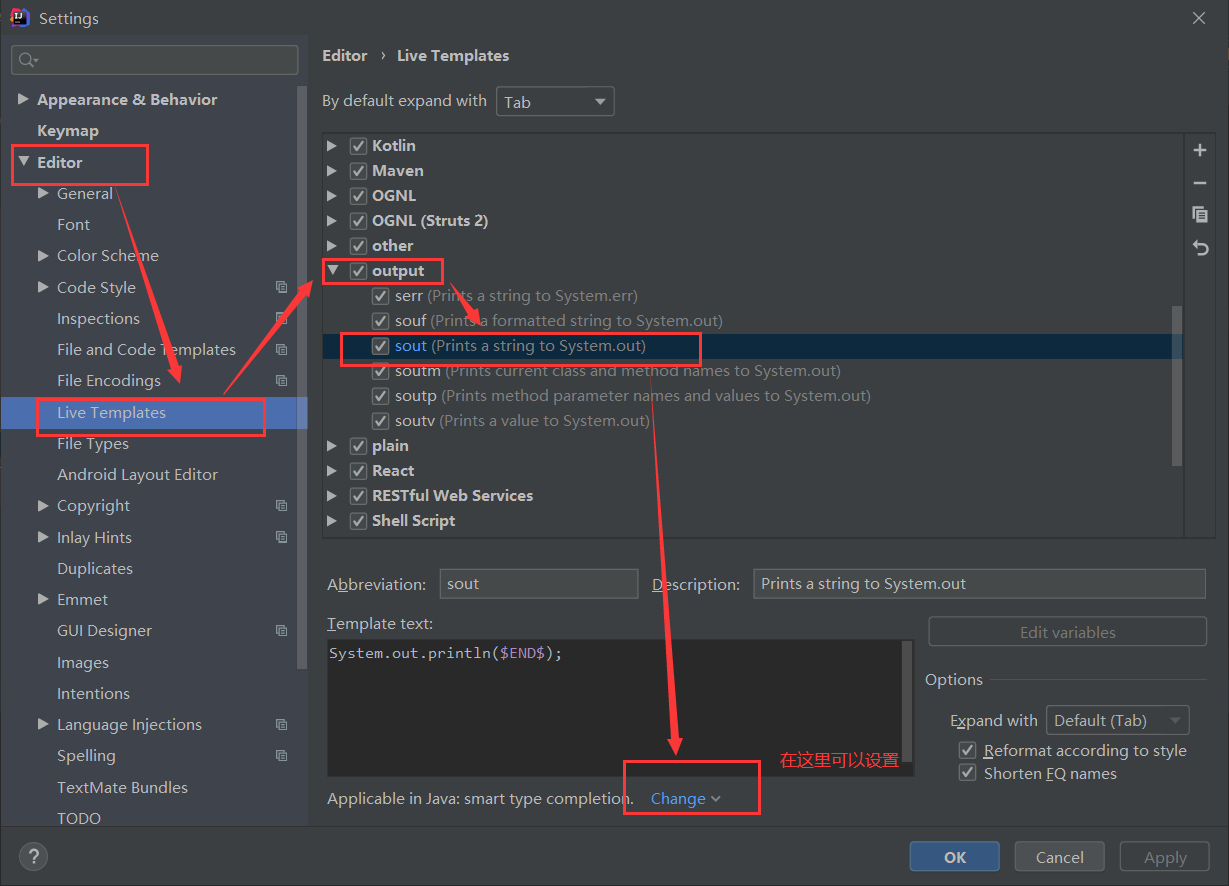This screenshot has height=886, width=1229.
Task: Click the Description input field
Action: [x=979, y=584]
